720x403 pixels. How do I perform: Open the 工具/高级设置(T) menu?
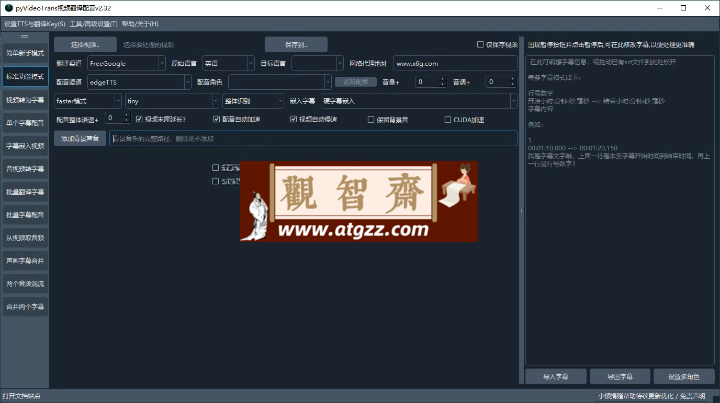point(94,24)
